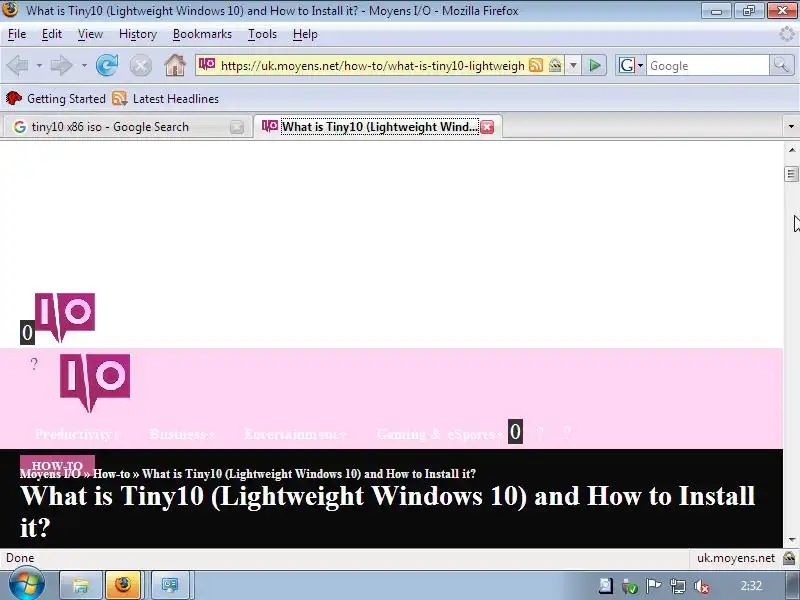
Task: Click the Google search input box
Action: pyautogui.click(x=707, y=66)
